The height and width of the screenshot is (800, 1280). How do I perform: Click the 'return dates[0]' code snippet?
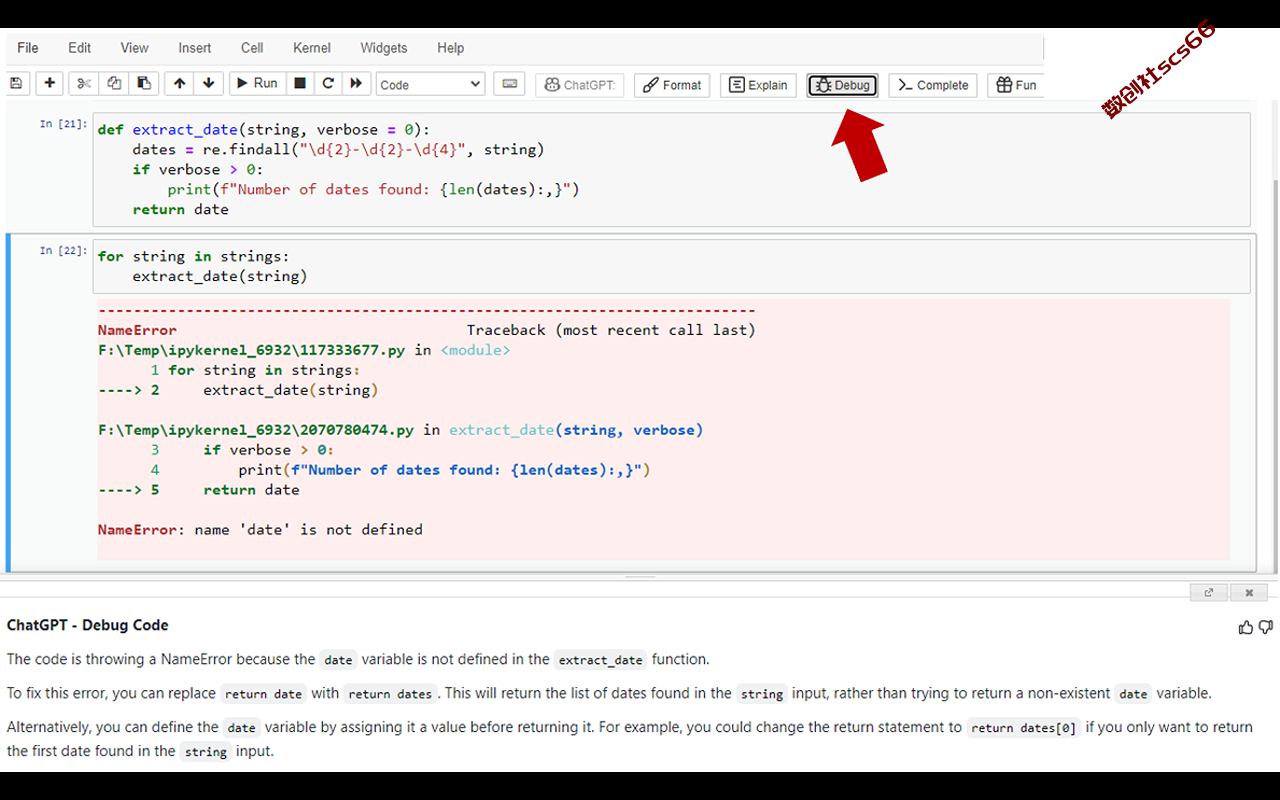point(1023,728)
